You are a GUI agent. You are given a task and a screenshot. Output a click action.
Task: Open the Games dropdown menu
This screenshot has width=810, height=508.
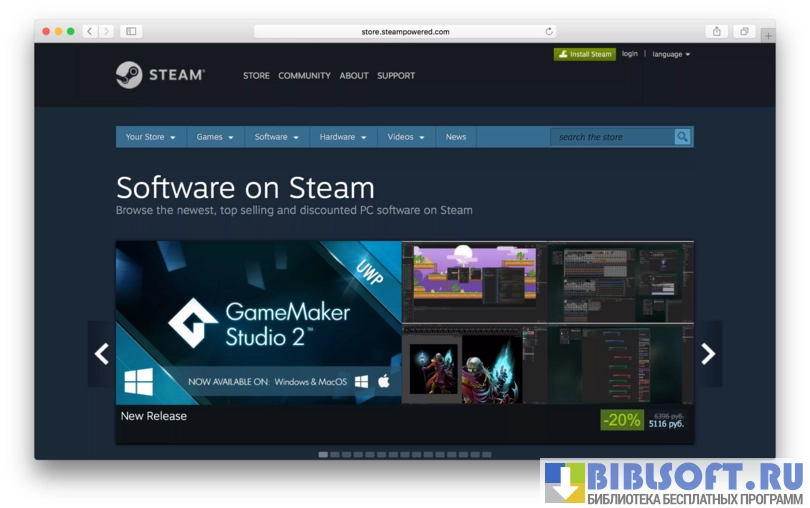tap(215, 137)
